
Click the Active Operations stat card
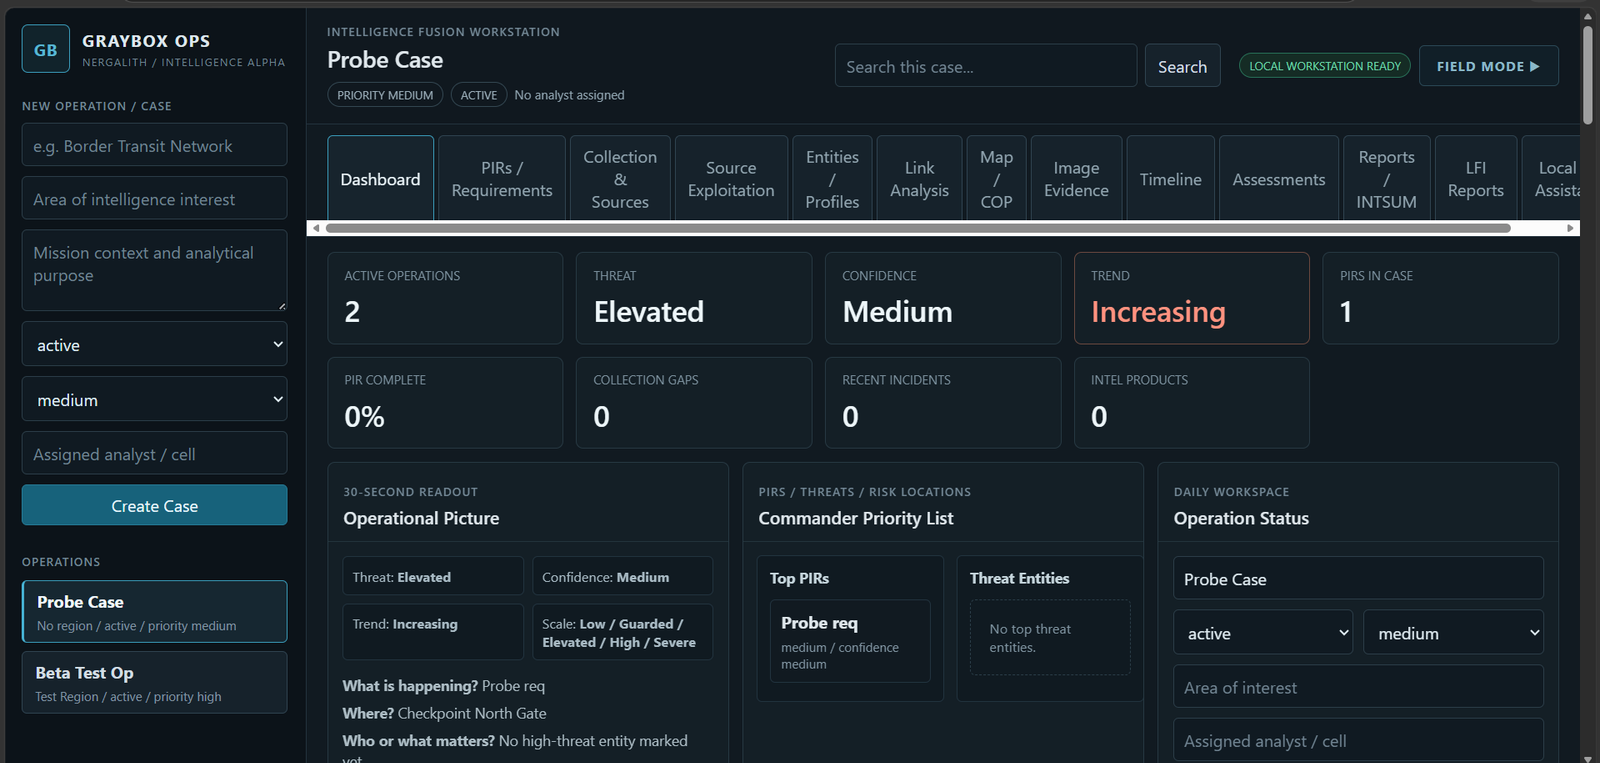pos(445,298)
